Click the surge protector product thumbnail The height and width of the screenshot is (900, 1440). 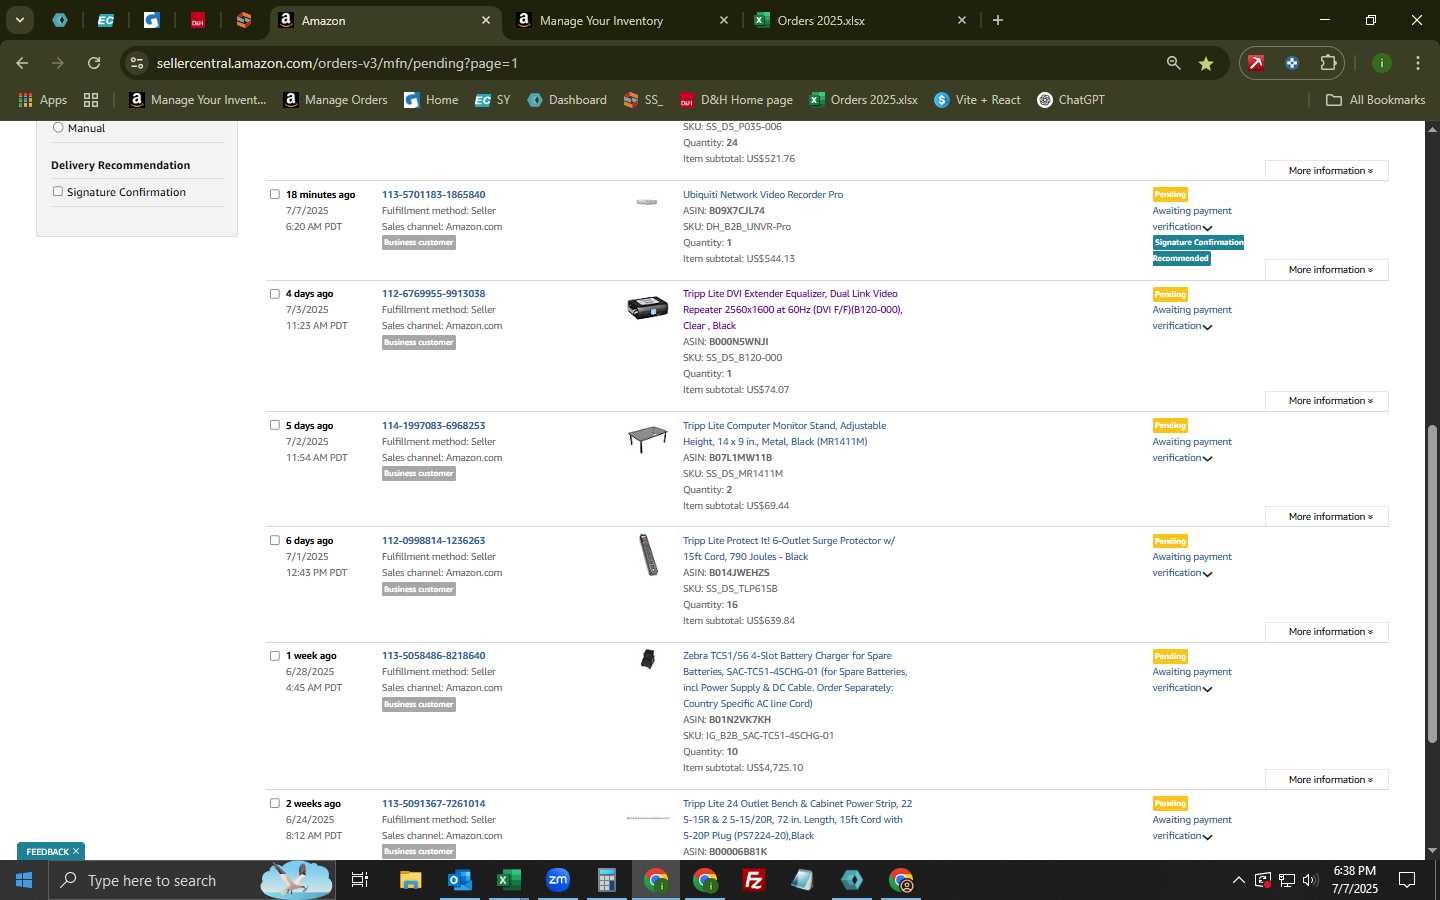pos(648,555)
